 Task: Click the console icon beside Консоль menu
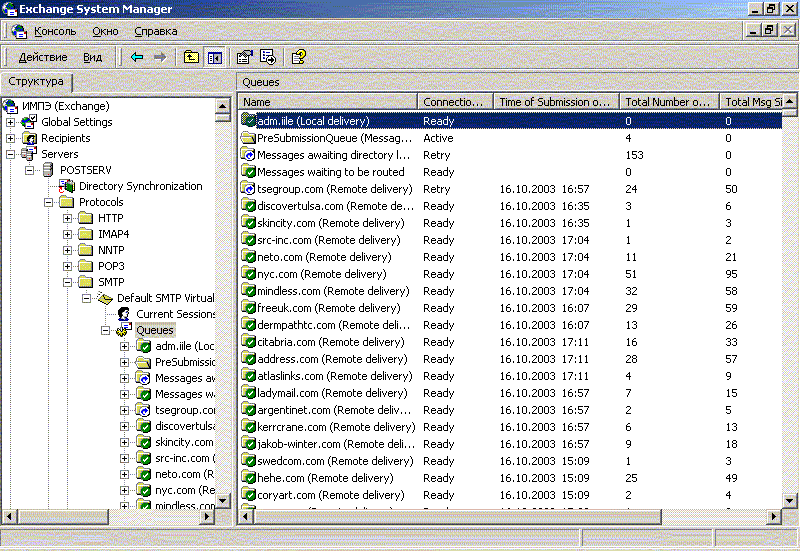coord(19,31)
